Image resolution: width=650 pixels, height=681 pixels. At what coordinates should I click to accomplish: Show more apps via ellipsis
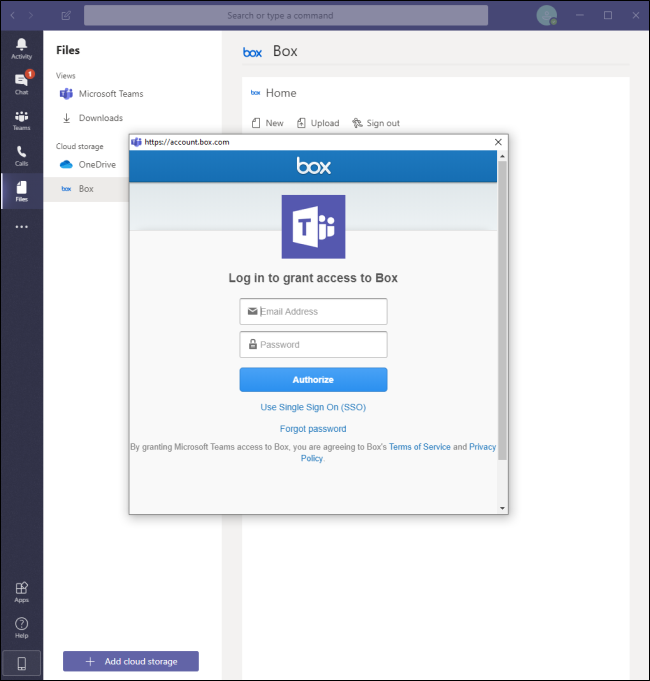tap(21, 227)
